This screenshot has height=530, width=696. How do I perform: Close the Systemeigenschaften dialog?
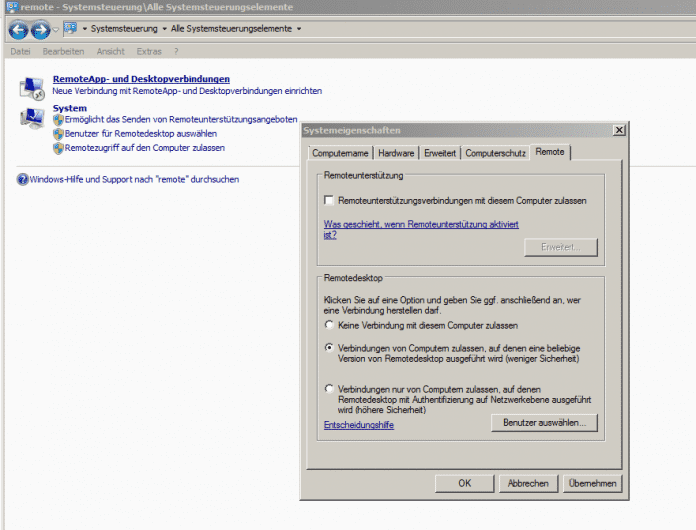[x=619, y=130]
